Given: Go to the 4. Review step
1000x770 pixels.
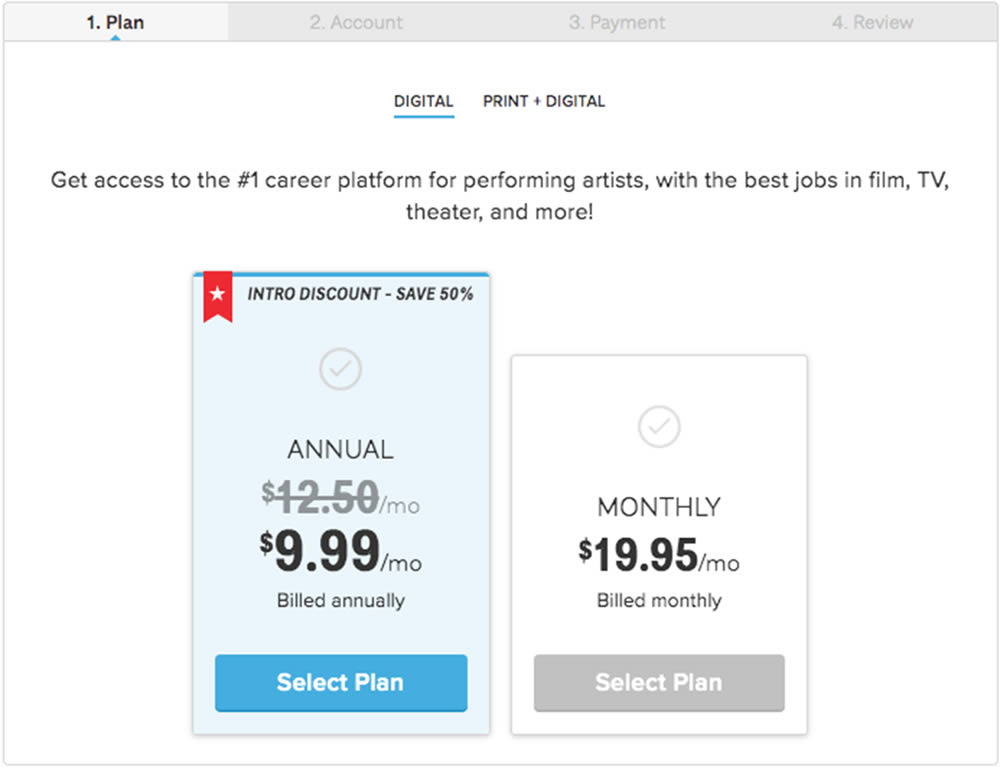Looking at the screenshot, I should click(x=872, y=22).
